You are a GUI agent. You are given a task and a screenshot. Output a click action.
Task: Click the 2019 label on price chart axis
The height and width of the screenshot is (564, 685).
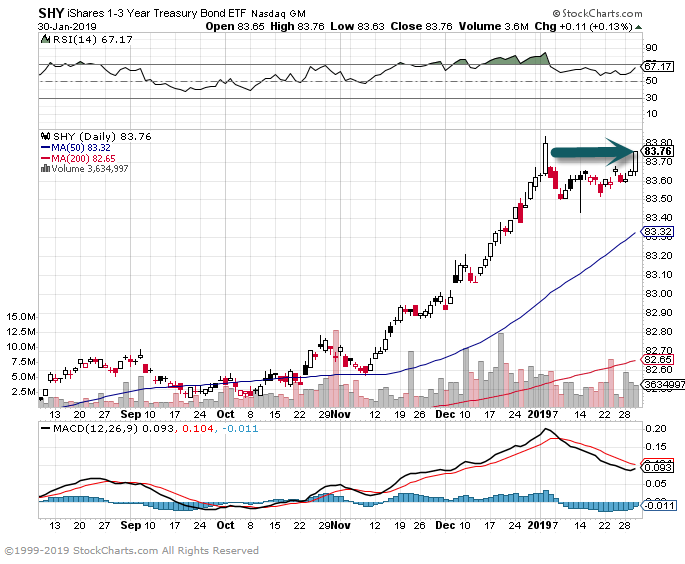540,414
